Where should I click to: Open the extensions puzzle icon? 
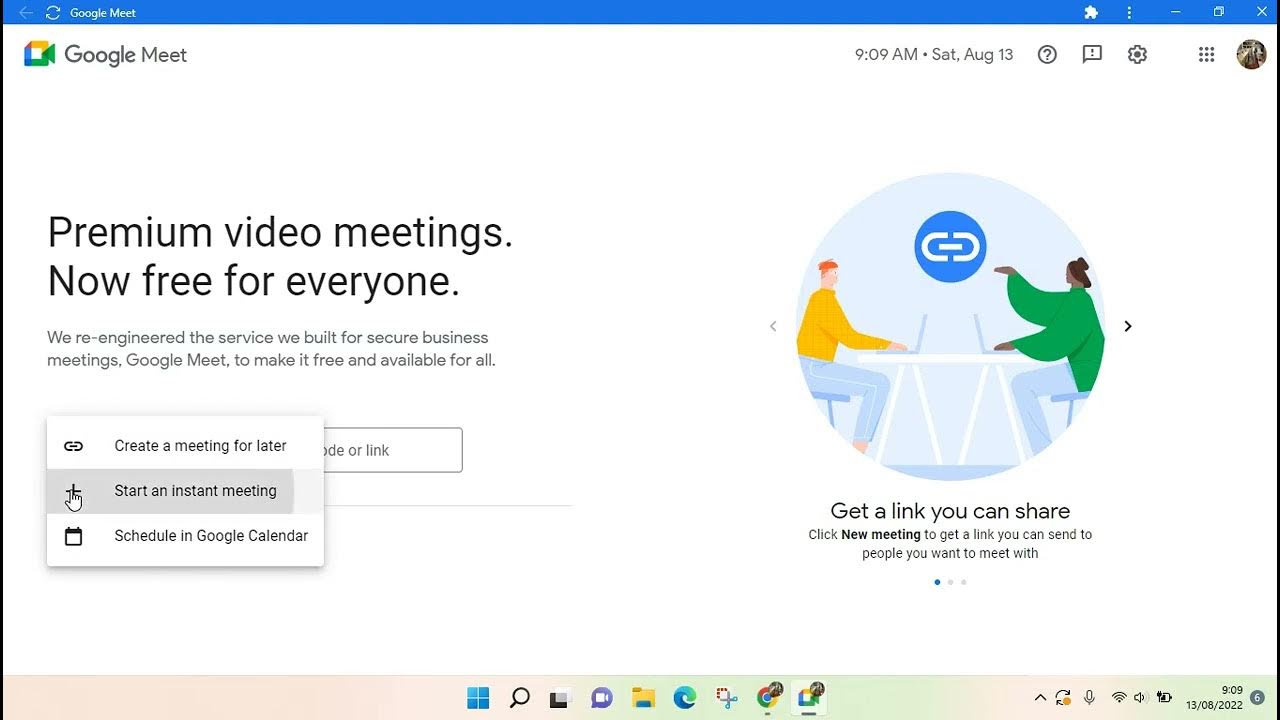[x=1091, y=13]
